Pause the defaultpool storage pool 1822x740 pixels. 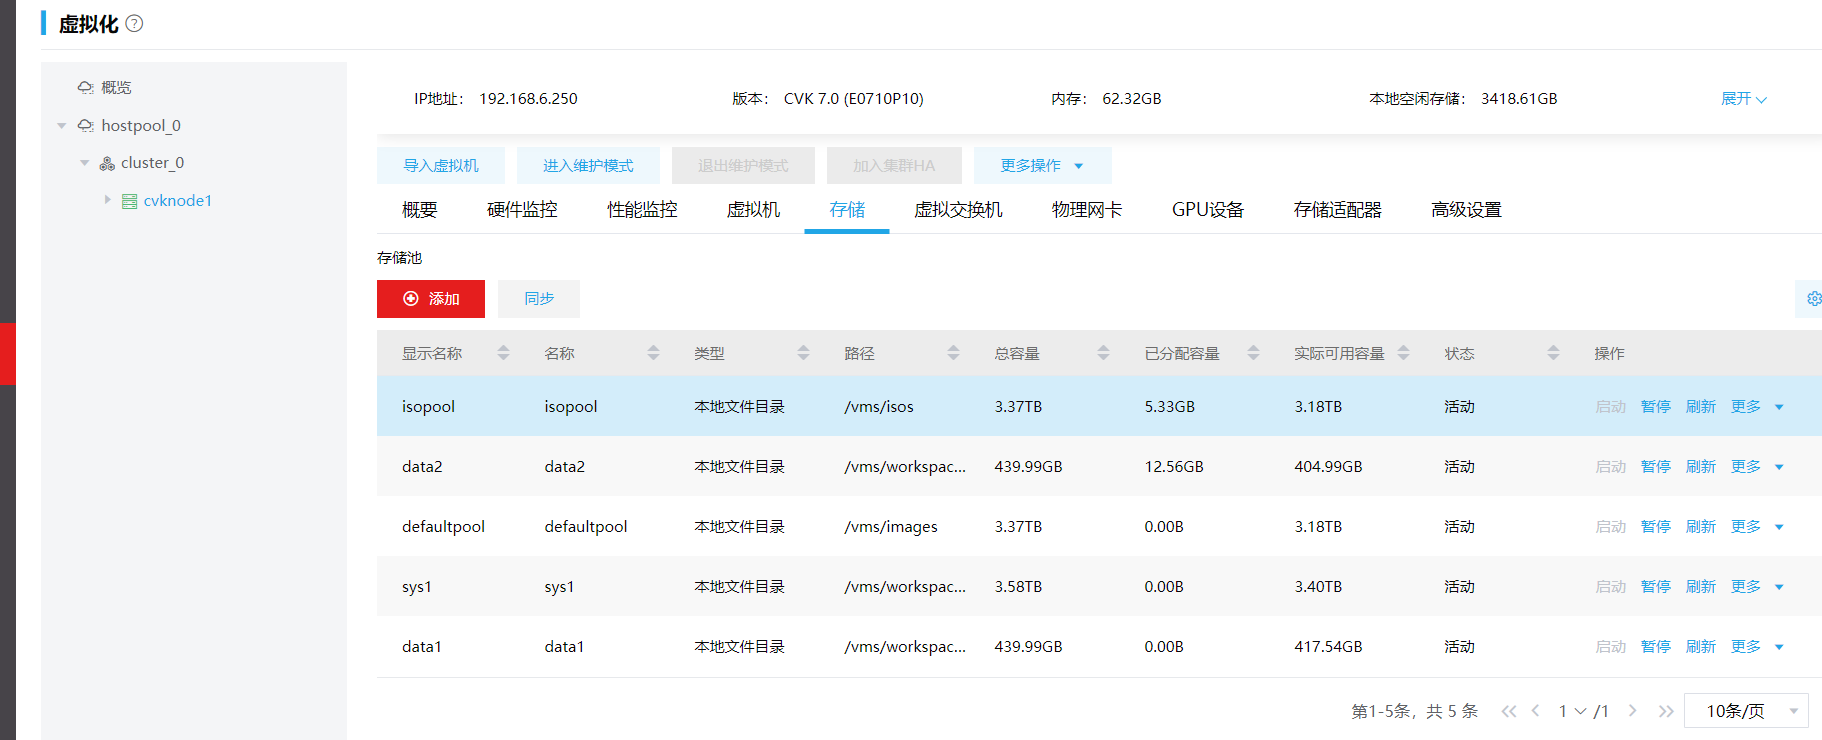(x=1656, y=527)
